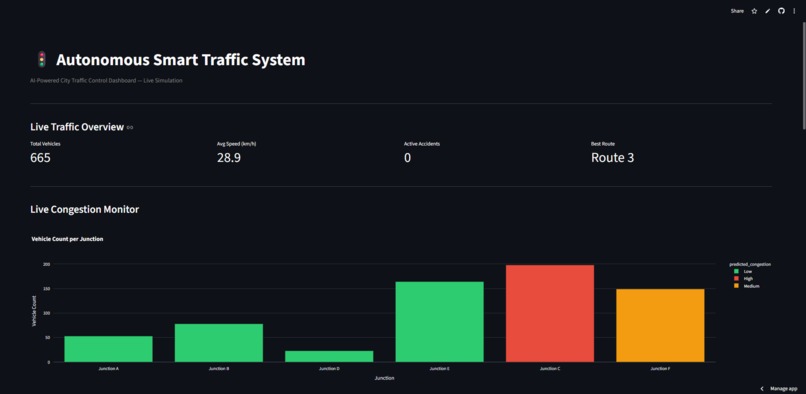806x394 pixels.
Task: Click the Avg Speed (km/h) label
Action: [x=236, y=144]
